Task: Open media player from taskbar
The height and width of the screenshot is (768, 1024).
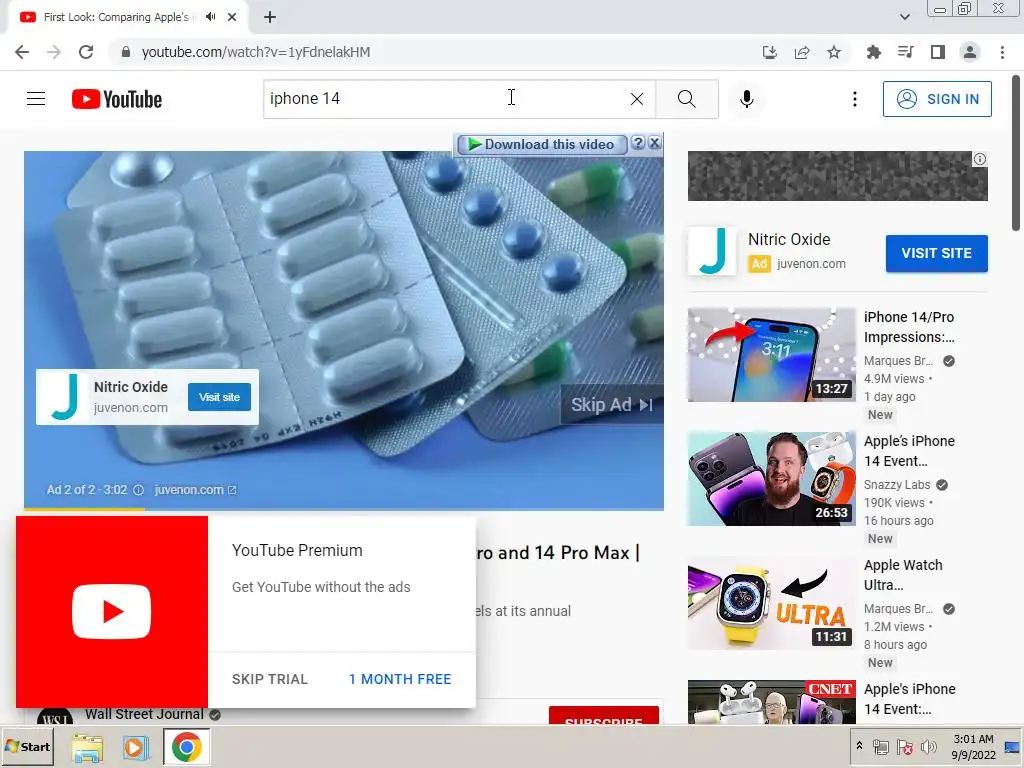Action: click(x=136, y=747)
